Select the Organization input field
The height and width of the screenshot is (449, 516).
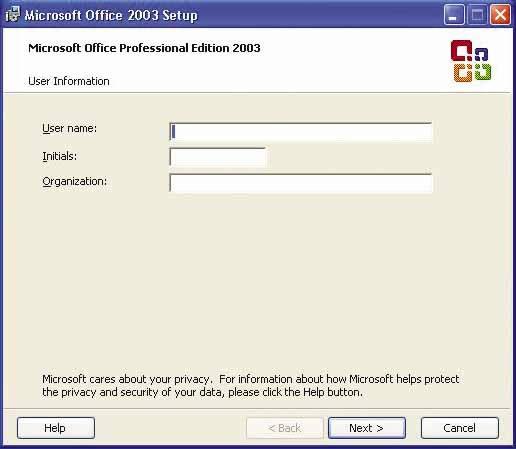click(x=301, y=183)
